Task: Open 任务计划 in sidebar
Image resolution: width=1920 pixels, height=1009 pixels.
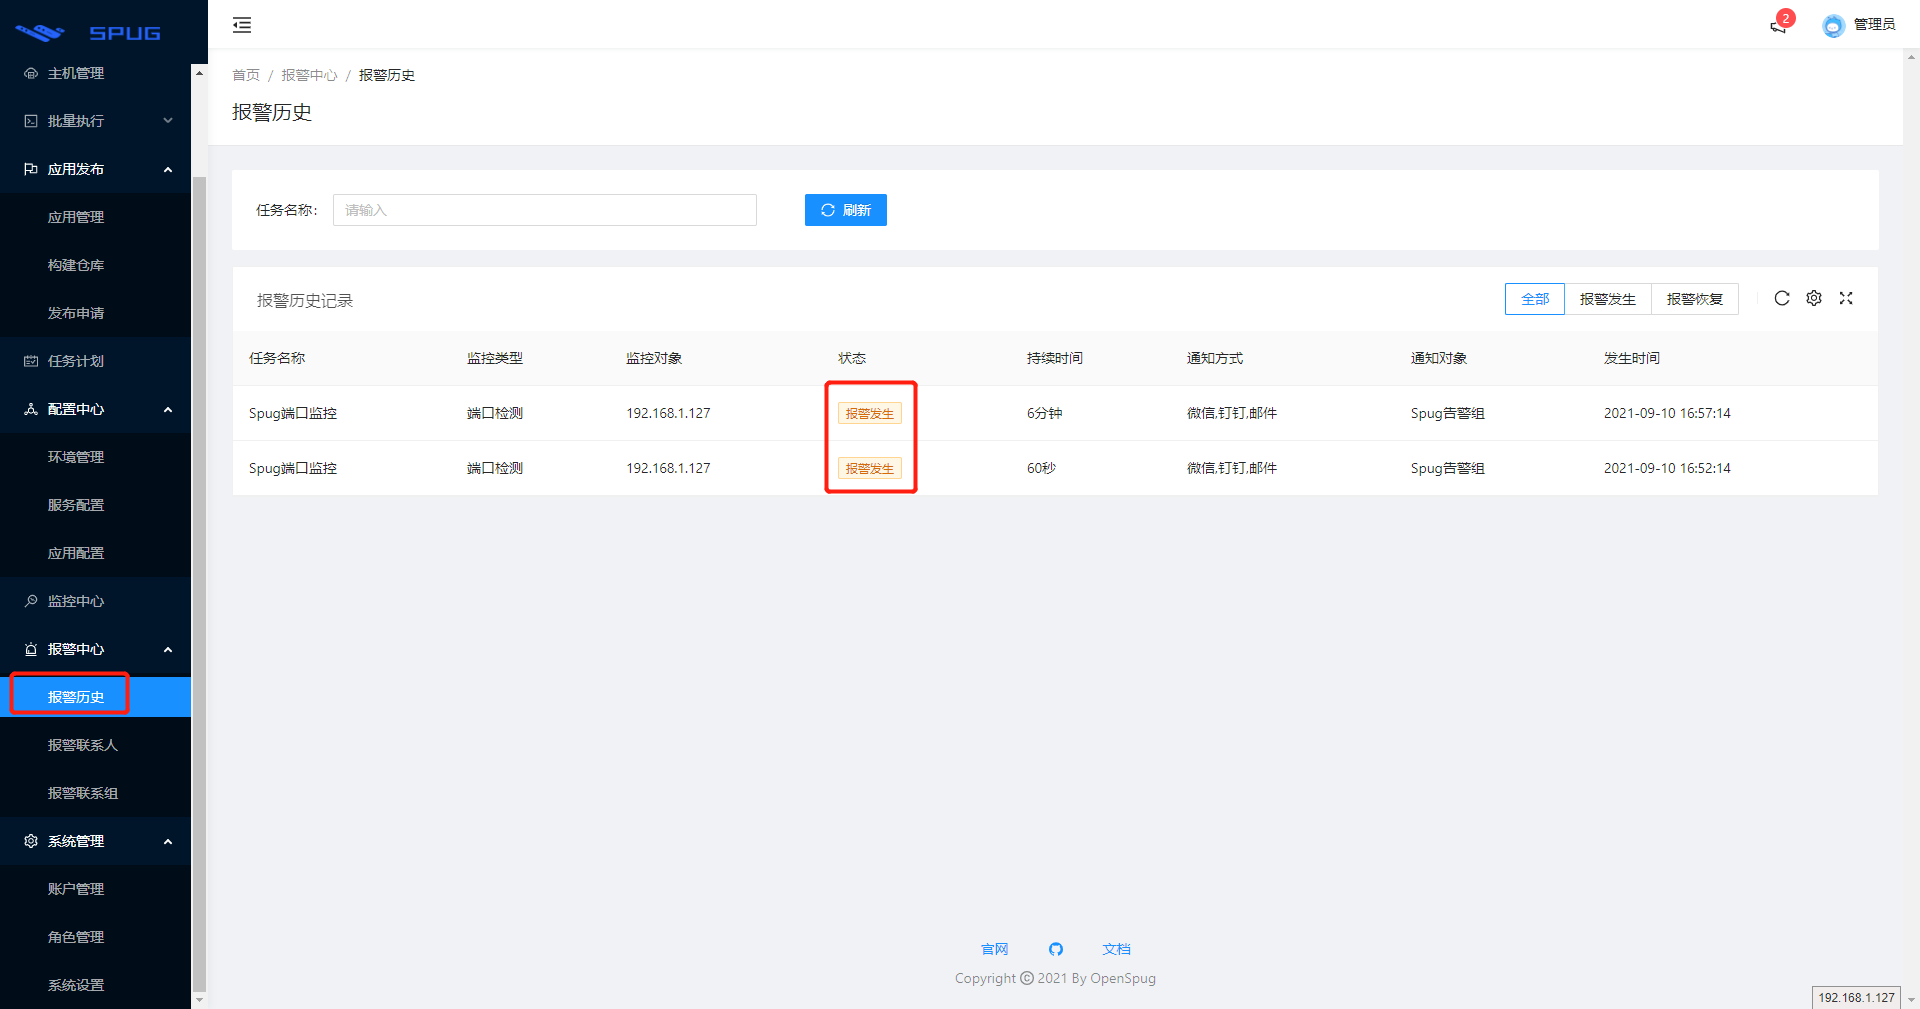Action: (x=95, y=361)
